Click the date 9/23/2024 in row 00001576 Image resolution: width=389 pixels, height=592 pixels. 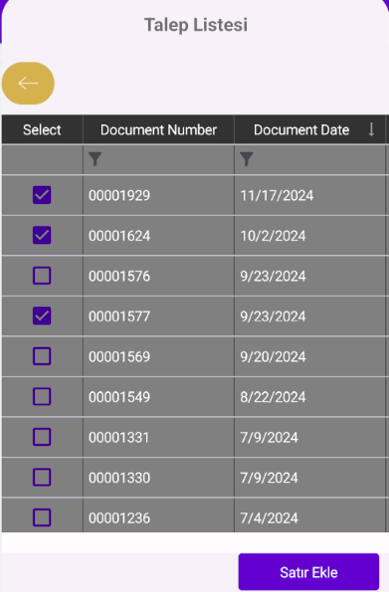click(x=310, y=276)
